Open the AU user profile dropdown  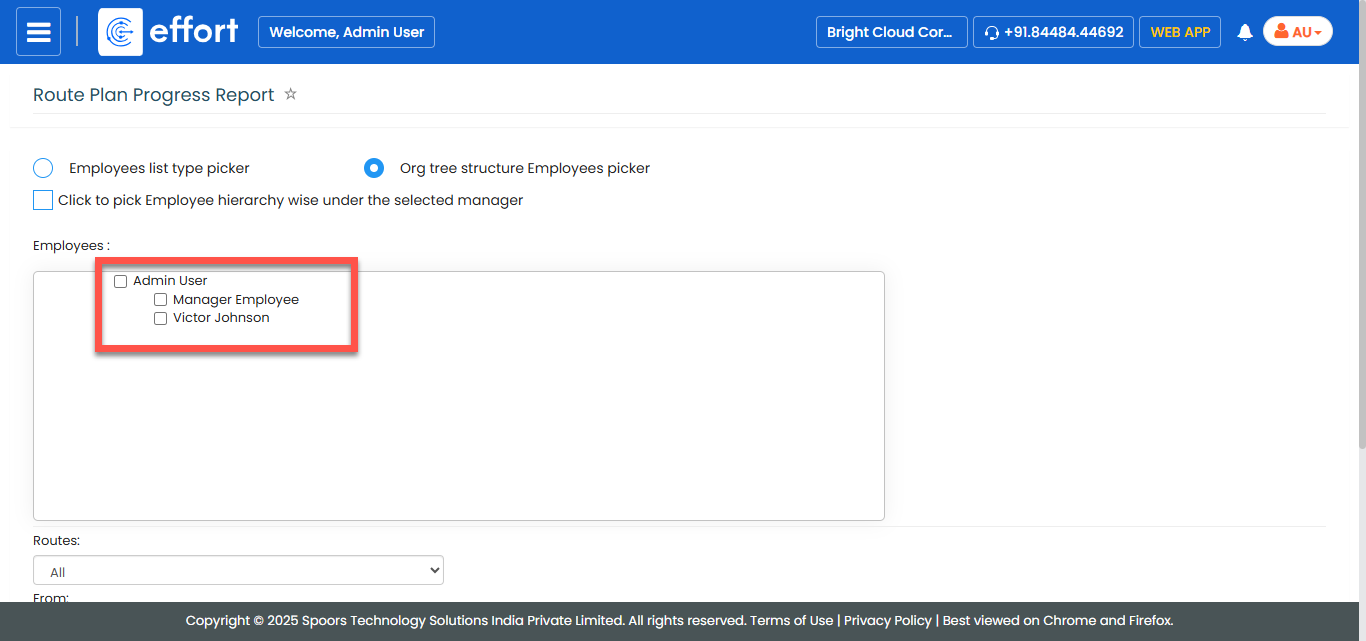pyautogui.click(x=1297, y=32)
